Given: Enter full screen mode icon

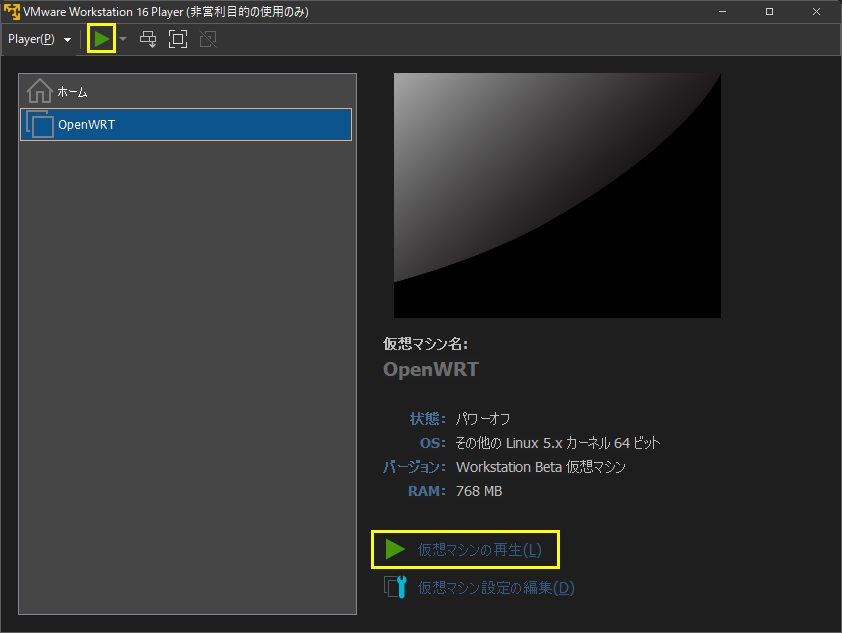Looking at the screenshot, I should click(178, 39).
